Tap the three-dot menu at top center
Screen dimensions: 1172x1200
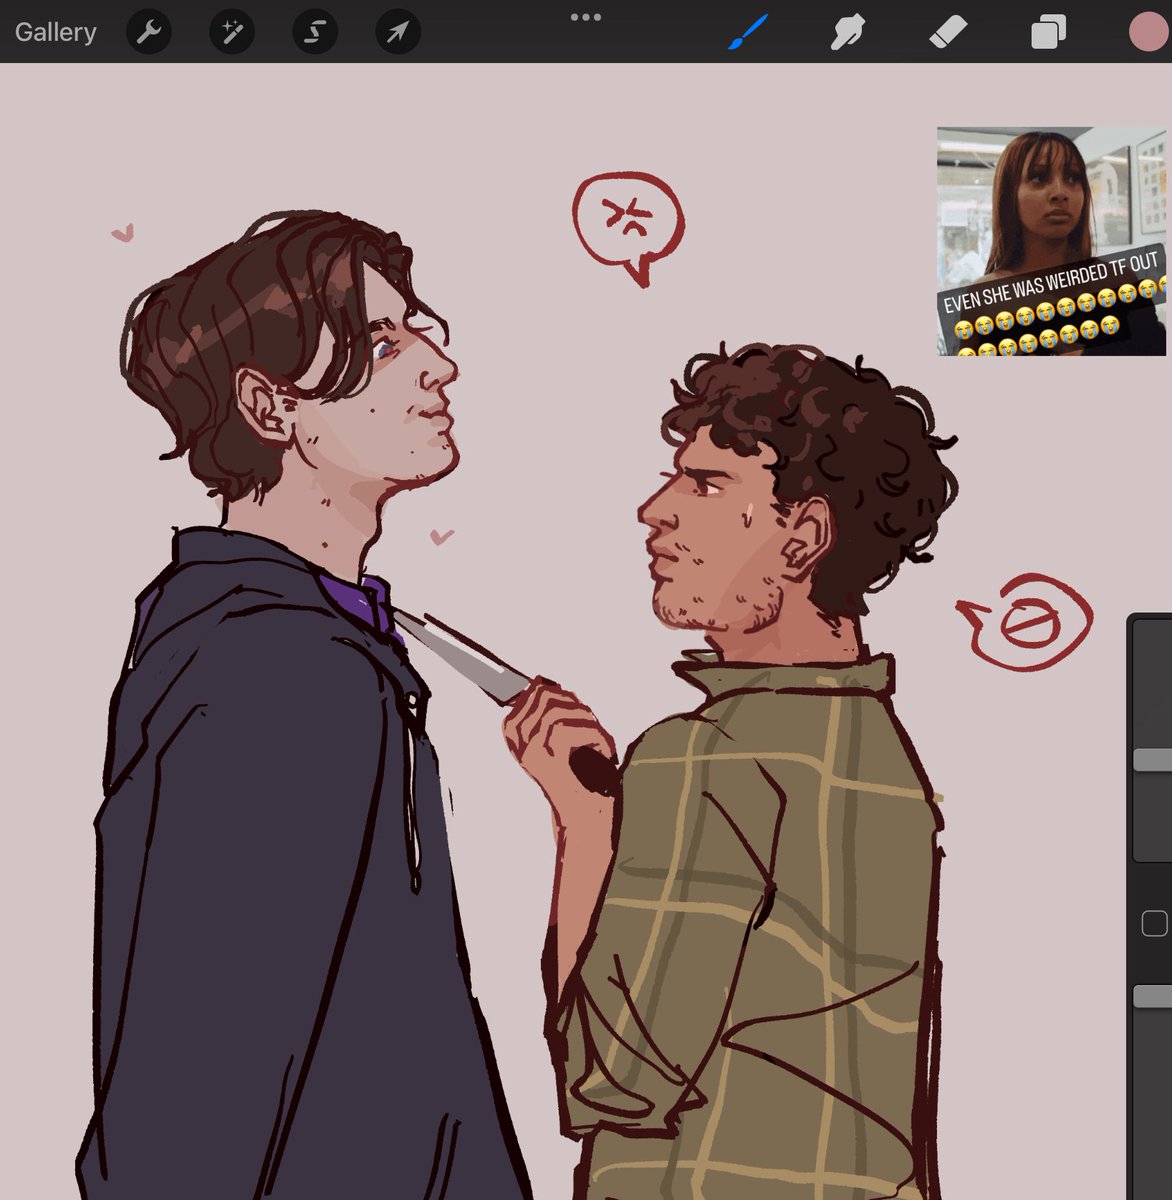pyautogui.click(x=586, y=17)
